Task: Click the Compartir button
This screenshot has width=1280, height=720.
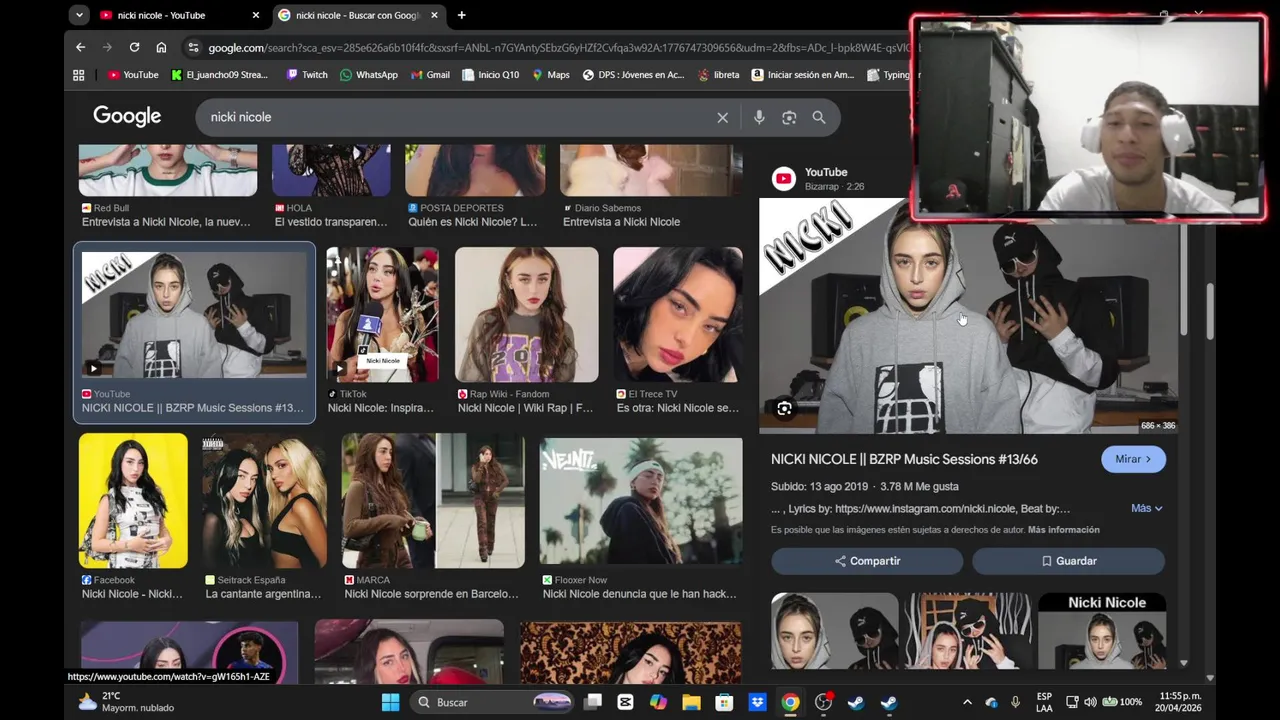Action: (x=867, y=561)
